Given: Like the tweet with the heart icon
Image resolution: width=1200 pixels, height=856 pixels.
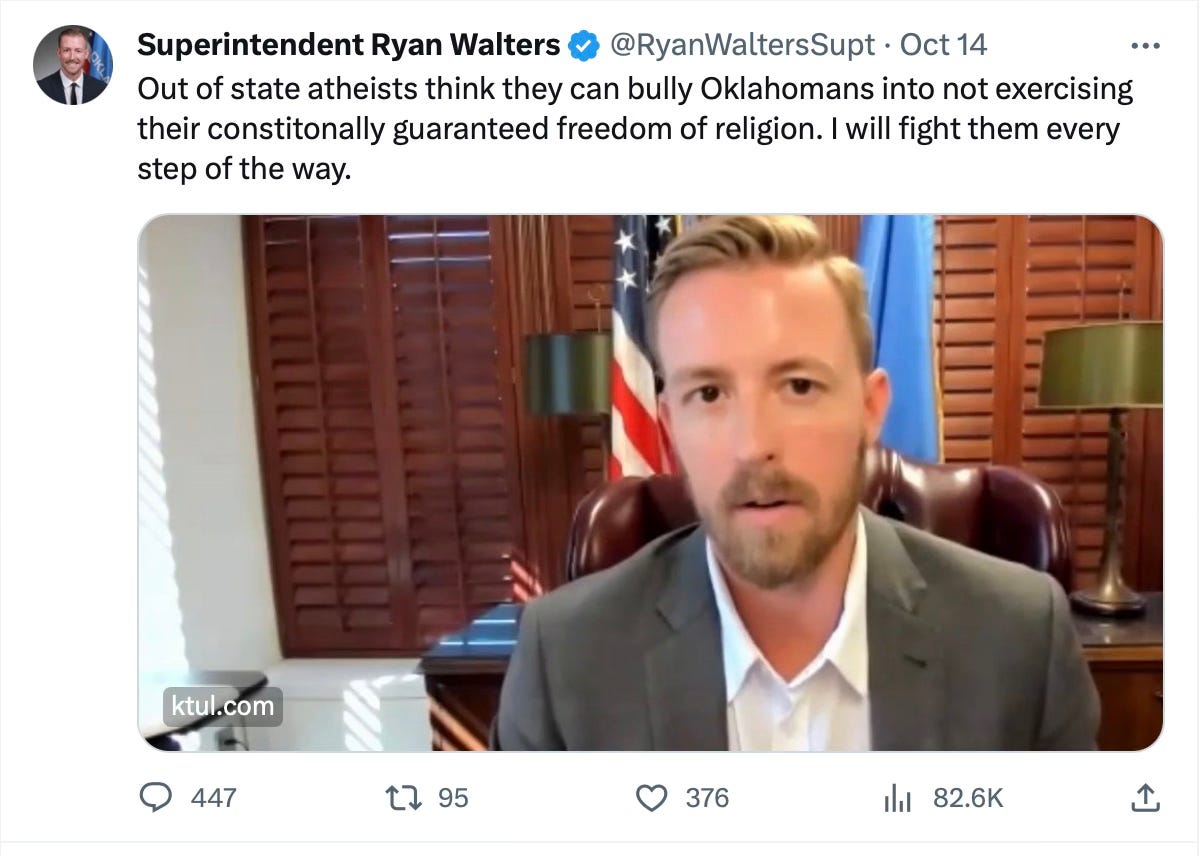Looking at the screenshot, I should pyautogui.click(x=652, y=797).
